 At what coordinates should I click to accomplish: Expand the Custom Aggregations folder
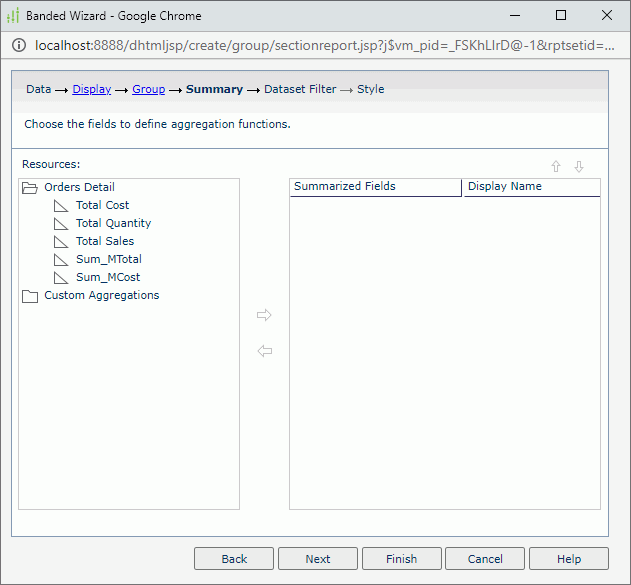(29, 296)
